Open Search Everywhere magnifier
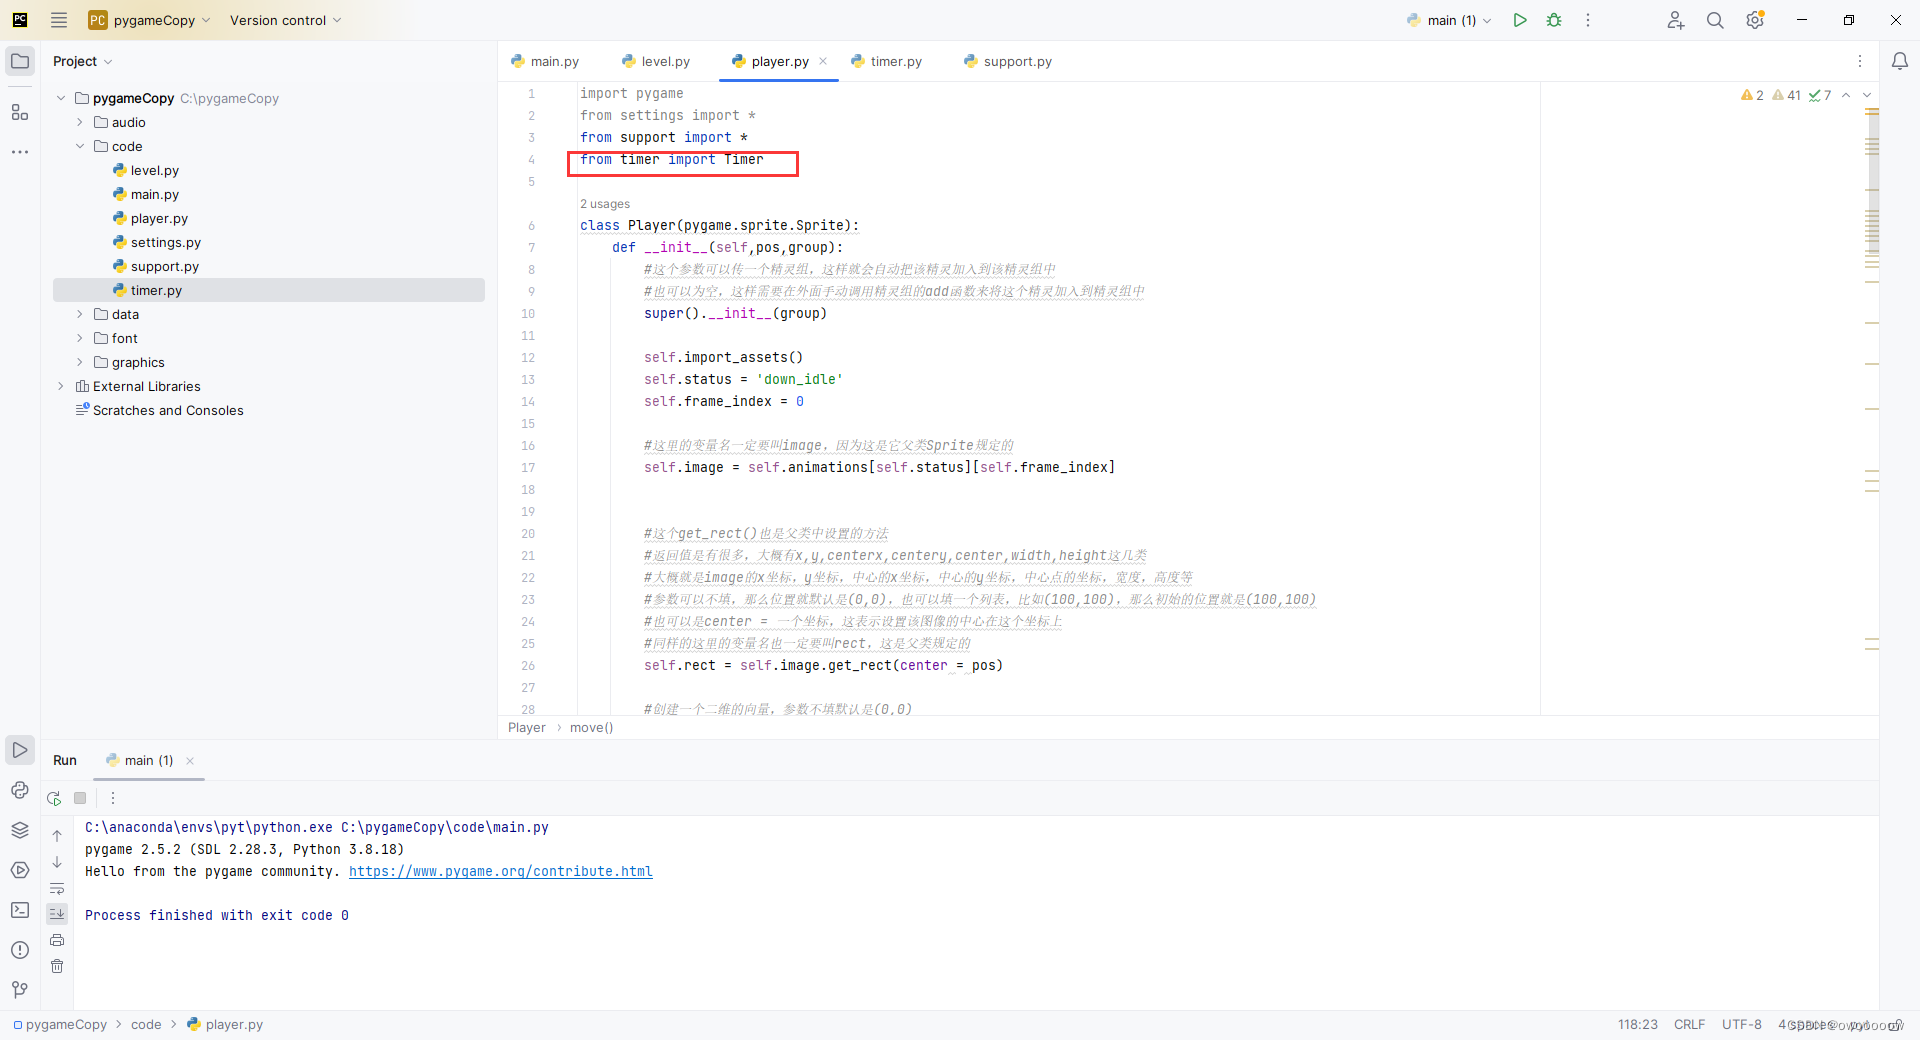The height and width of the screenshot is (1040, 1920). point(1715,20)
